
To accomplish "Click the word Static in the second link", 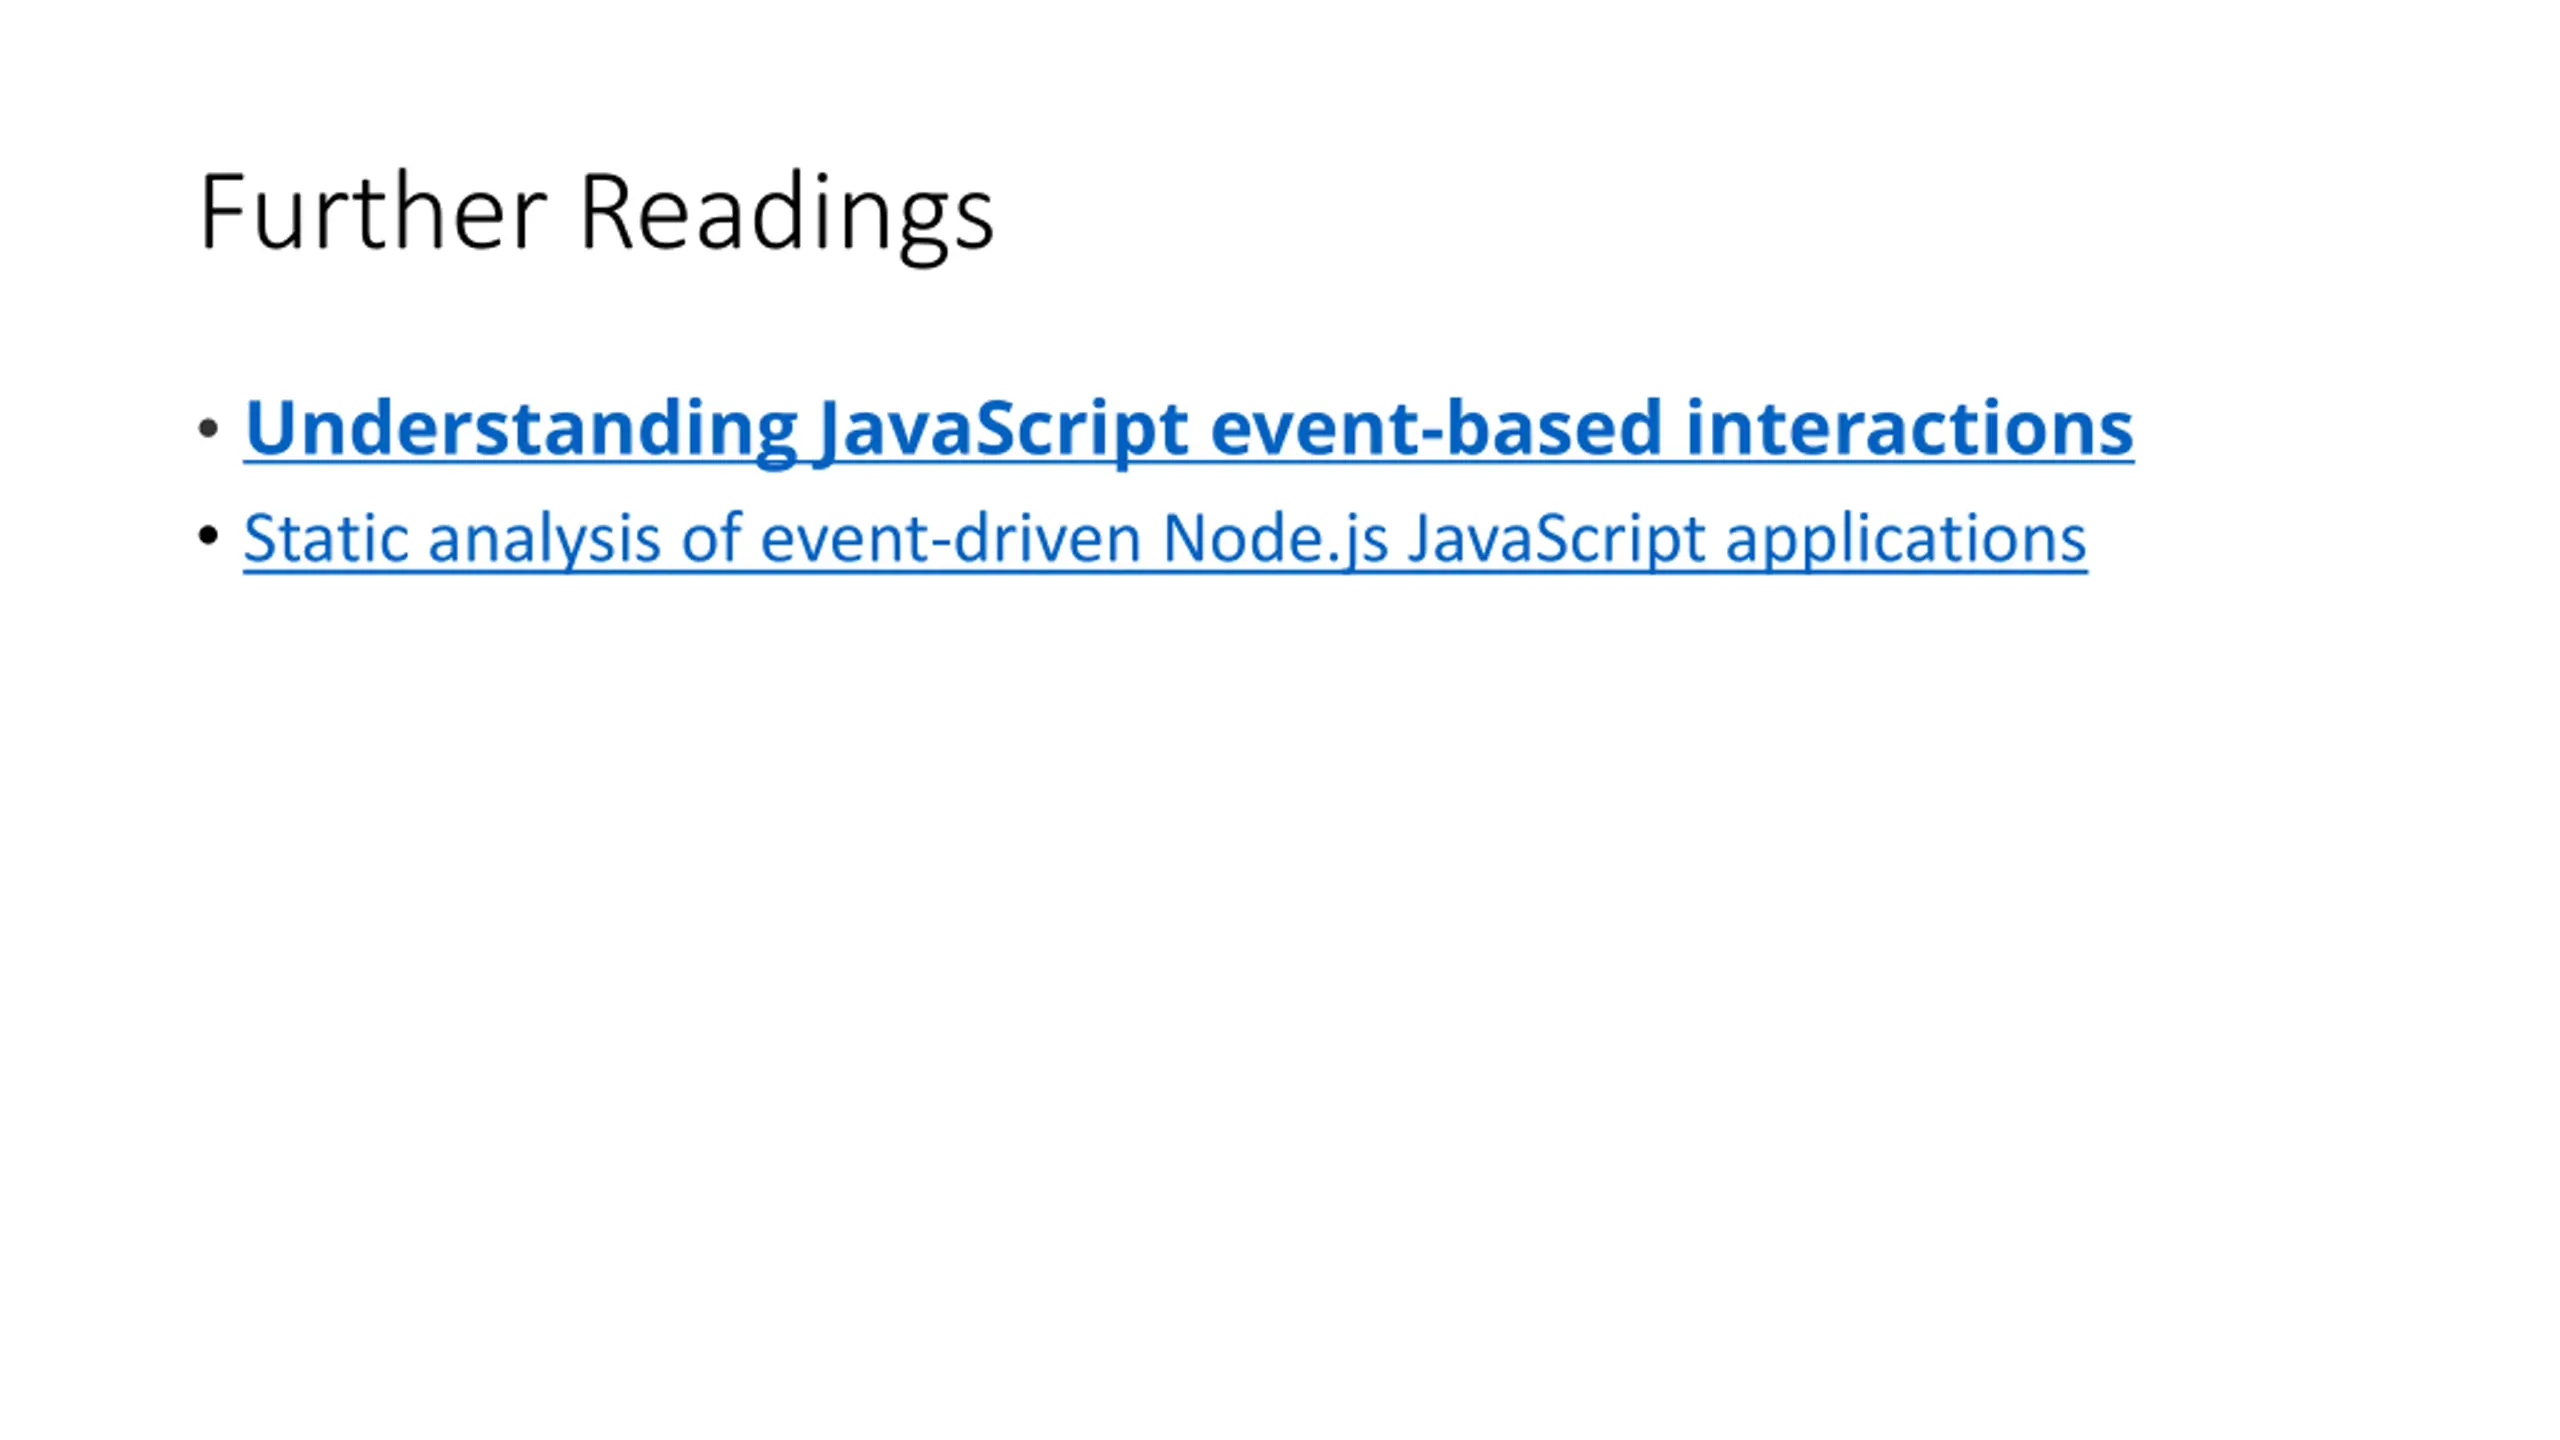I will [326, 539].
